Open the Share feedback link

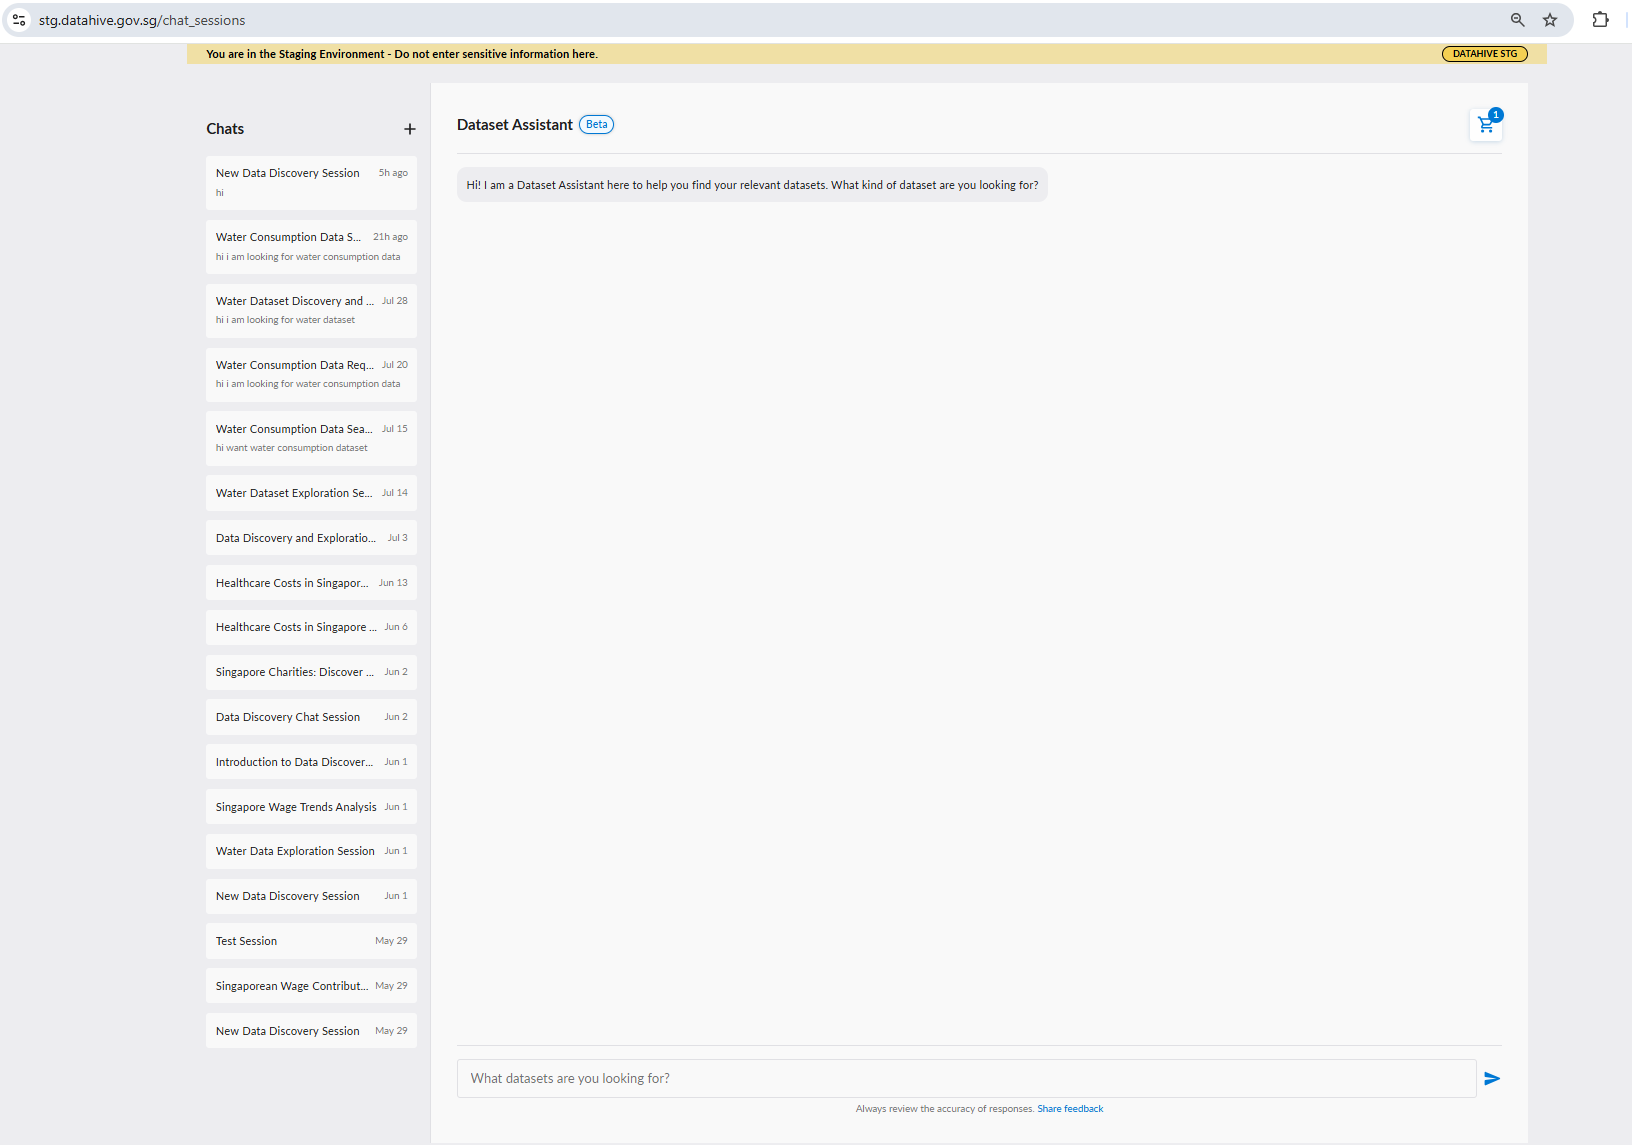point(1070,1109)
